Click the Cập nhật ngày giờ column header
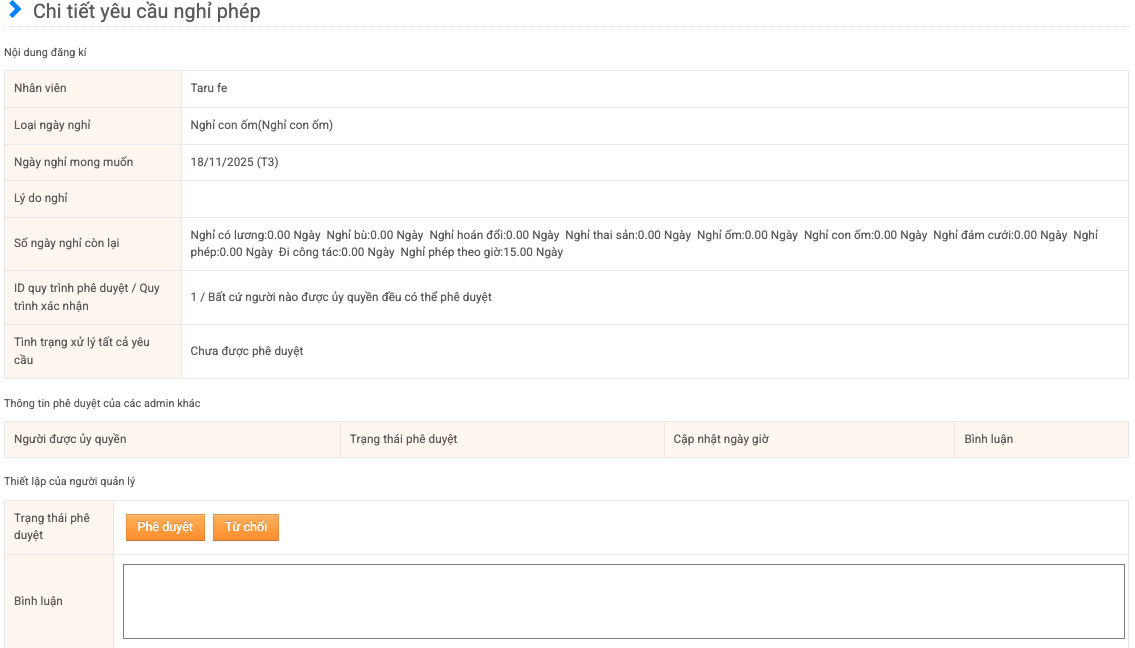This screenshot has width=1135, height=648. point(721,439)
